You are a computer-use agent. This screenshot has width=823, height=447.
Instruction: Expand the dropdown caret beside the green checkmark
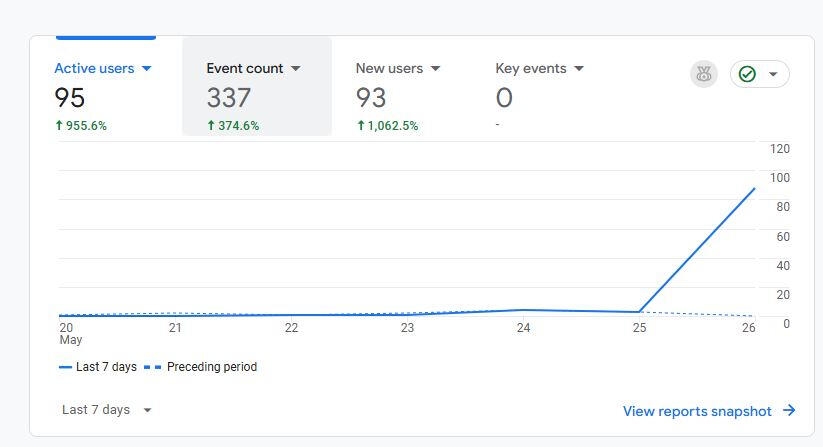[x=773, y=75]
